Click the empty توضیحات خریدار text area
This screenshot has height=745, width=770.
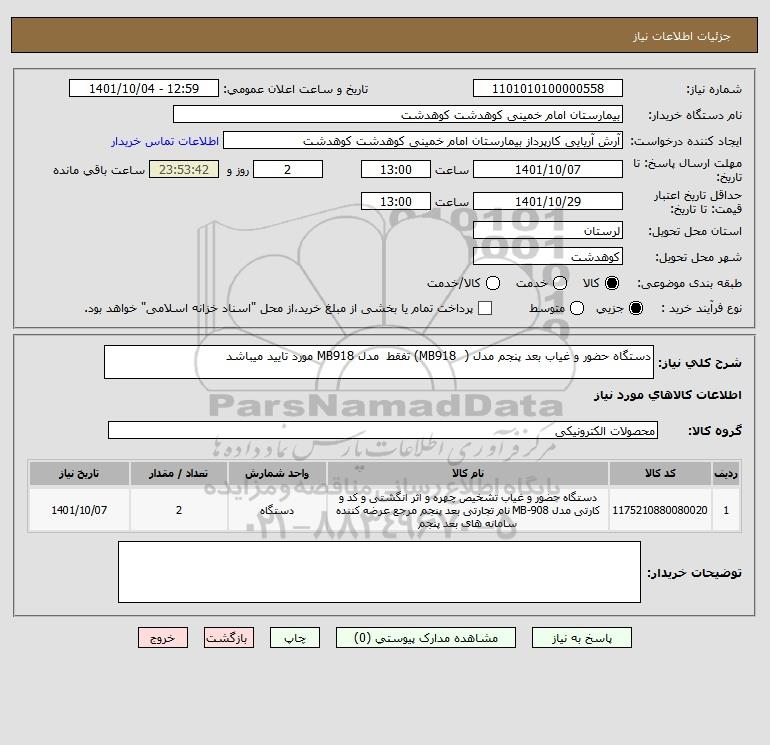click(x=379, y=572)
